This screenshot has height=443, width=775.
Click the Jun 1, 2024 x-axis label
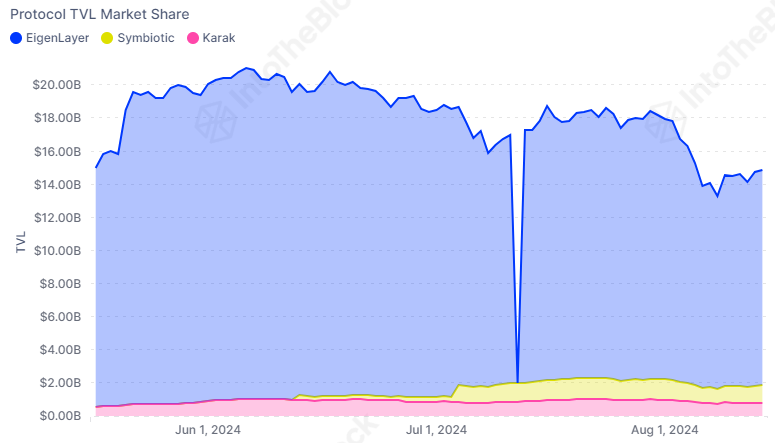tap(207, 431)
